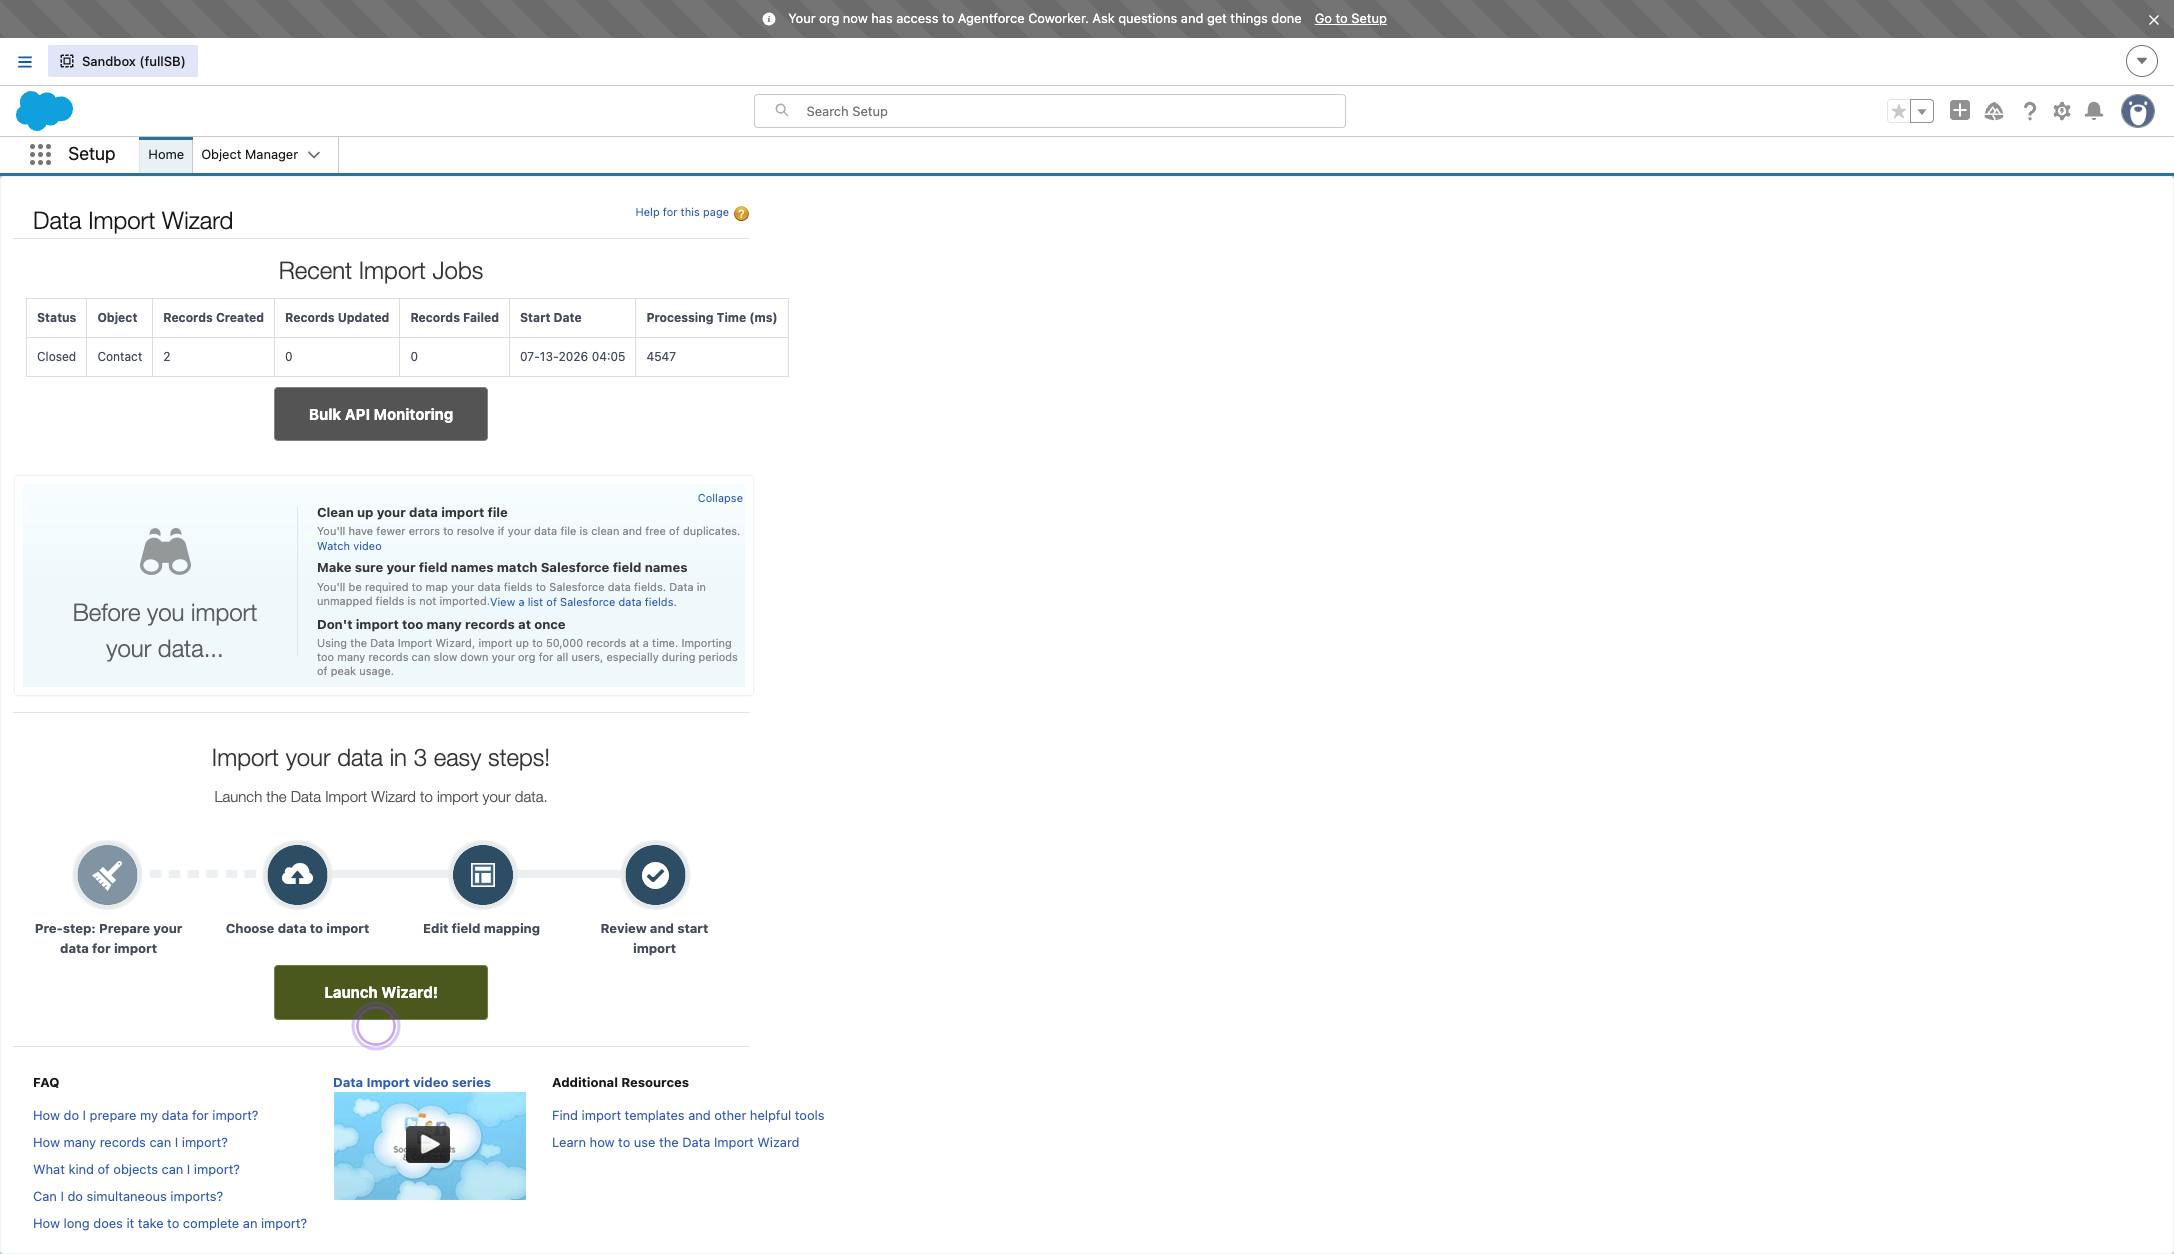Open the Object Manager tab
This screenshot has width=2174, height=1254.
tap(250, 154)
